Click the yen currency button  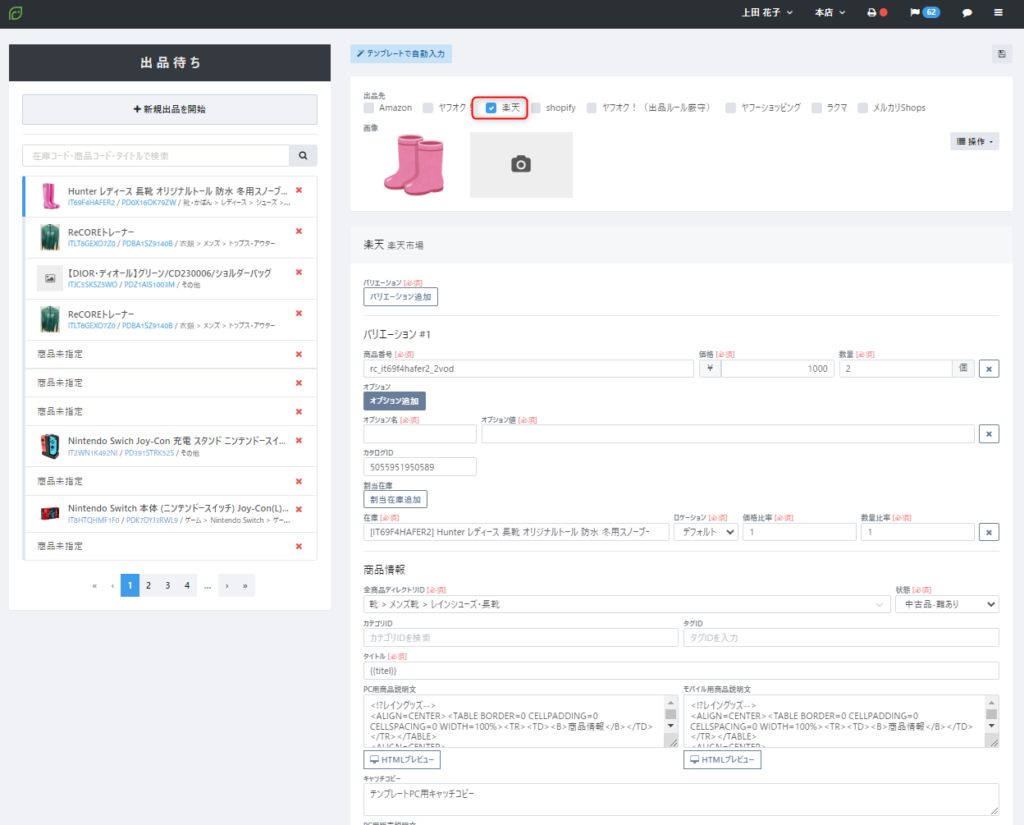[710, 369]
